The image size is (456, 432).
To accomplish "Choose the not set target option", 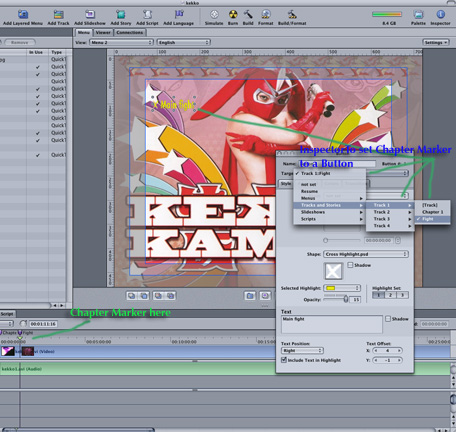I will click(x=330, y=184).
